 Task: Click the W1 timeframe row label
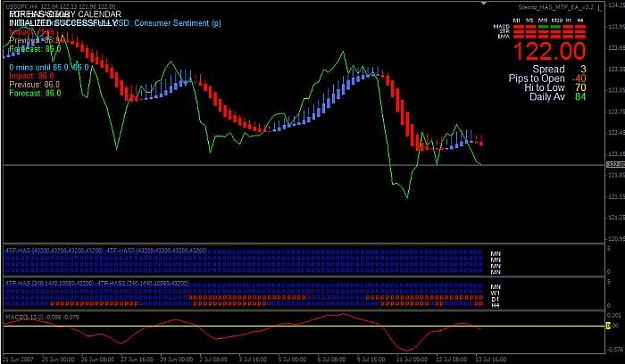[x=495, y=293]
